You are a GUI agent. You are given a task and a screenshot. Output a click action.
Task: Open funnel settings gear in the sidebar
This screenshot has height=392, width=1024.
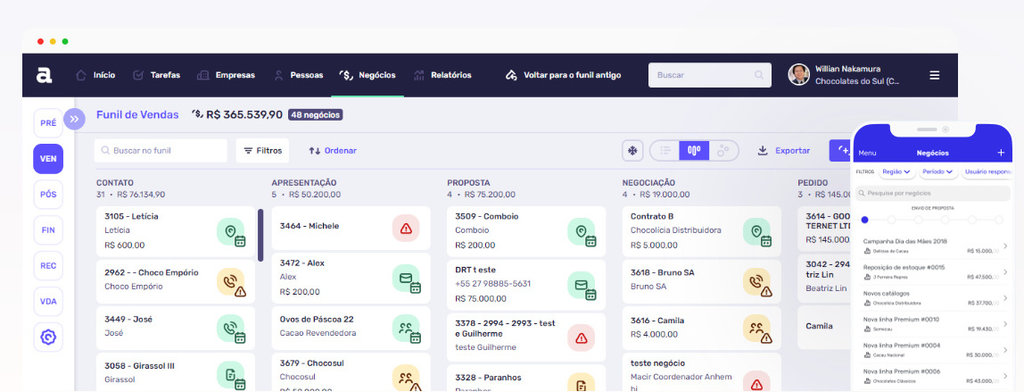click(48, 337)
